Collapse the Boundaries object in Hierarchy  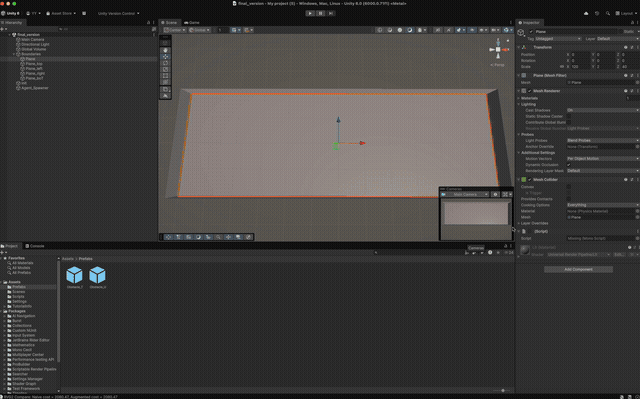pos(14,54)
